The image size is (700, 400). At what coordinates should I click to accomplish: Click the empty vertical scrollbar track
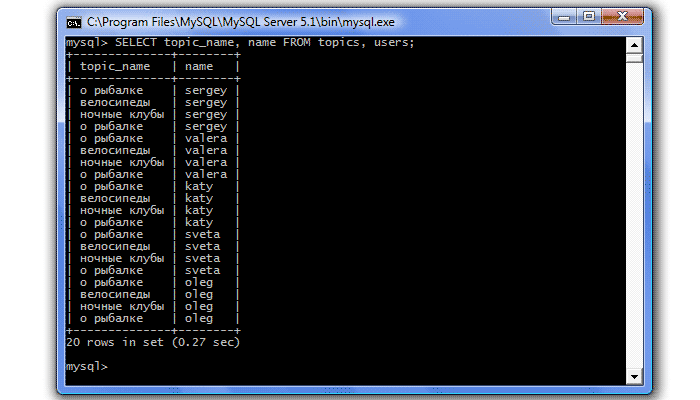[x=632, y=220]
